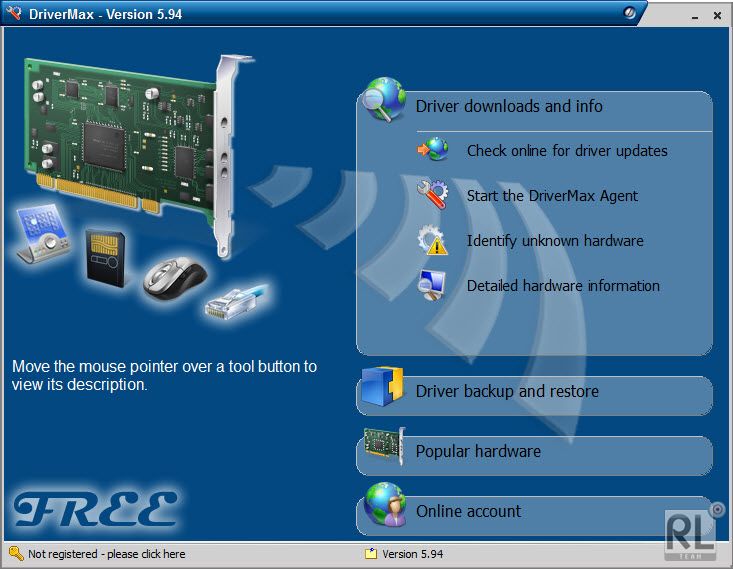Click the warning gear Identify hardware icon
This screenshot has width=733, height=569.
(433, 240)
